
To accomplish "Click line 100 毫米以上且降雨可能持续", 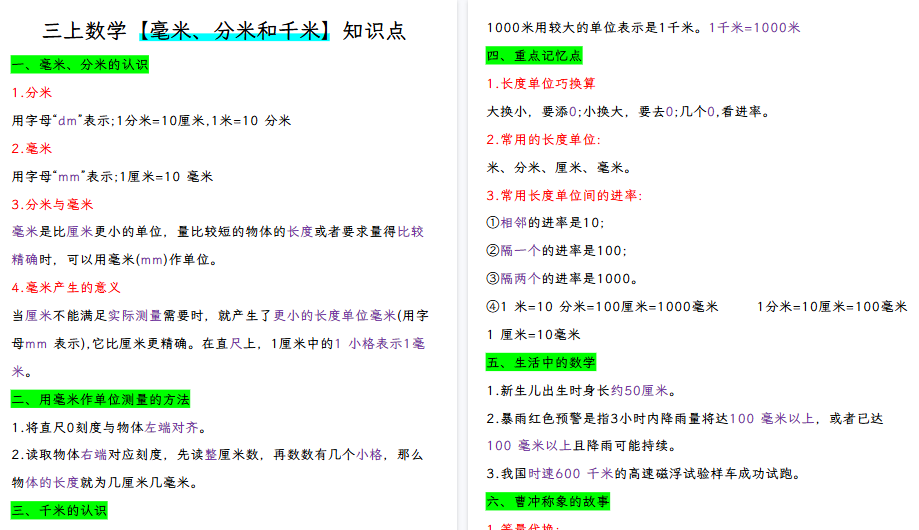I will [582, 446].
